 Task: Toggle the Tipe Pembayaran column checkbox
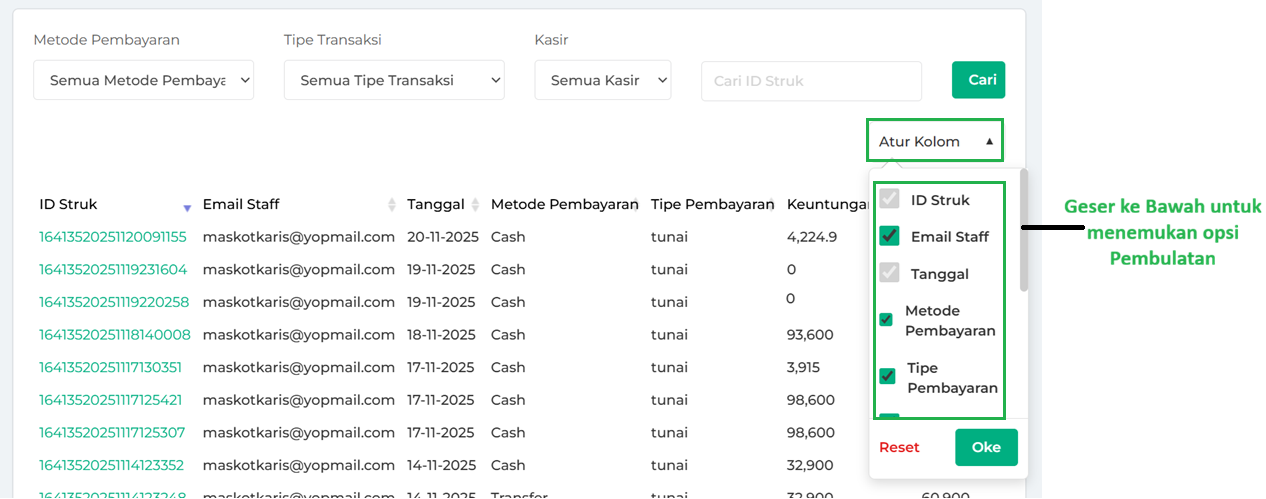887,376
